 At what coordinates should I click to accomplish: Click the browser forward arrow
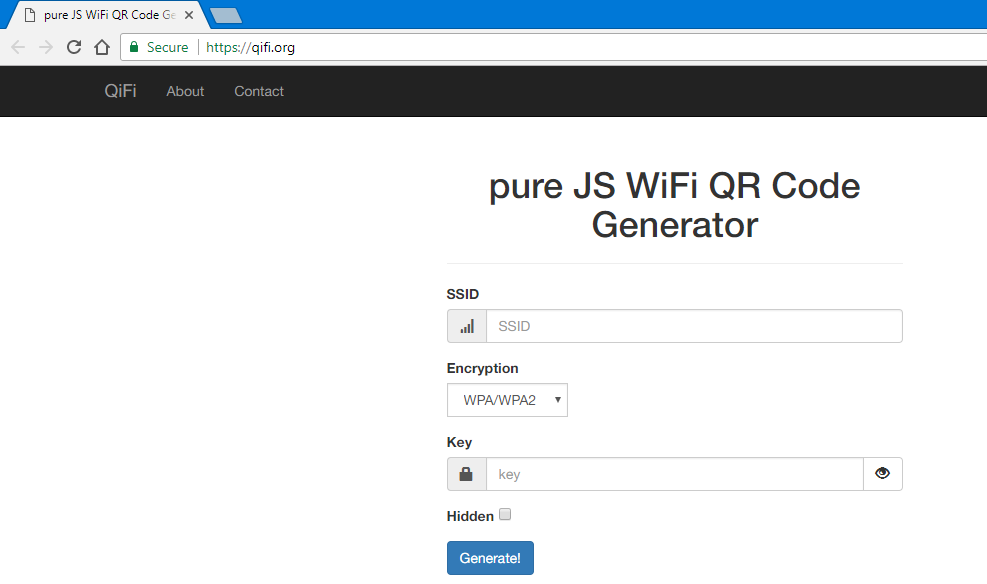(46, 47)
